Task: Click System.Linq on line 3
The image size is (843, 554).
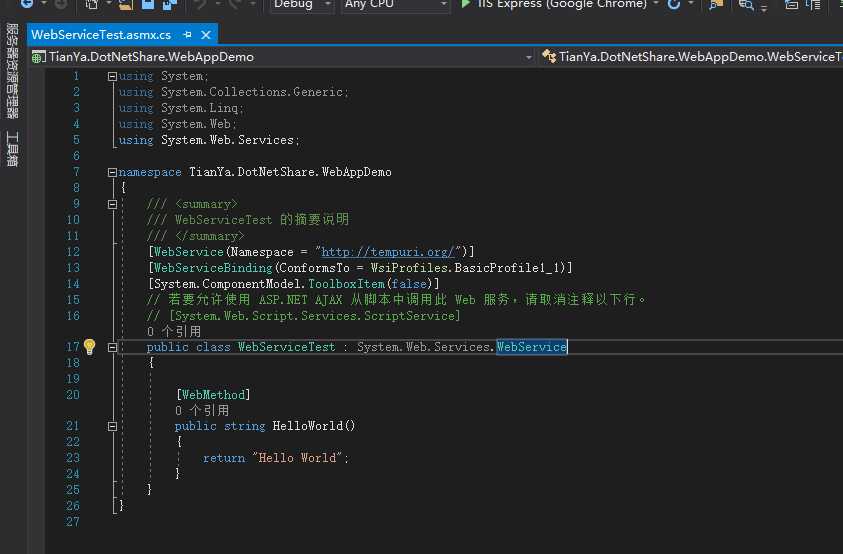Action: point(199,108)
